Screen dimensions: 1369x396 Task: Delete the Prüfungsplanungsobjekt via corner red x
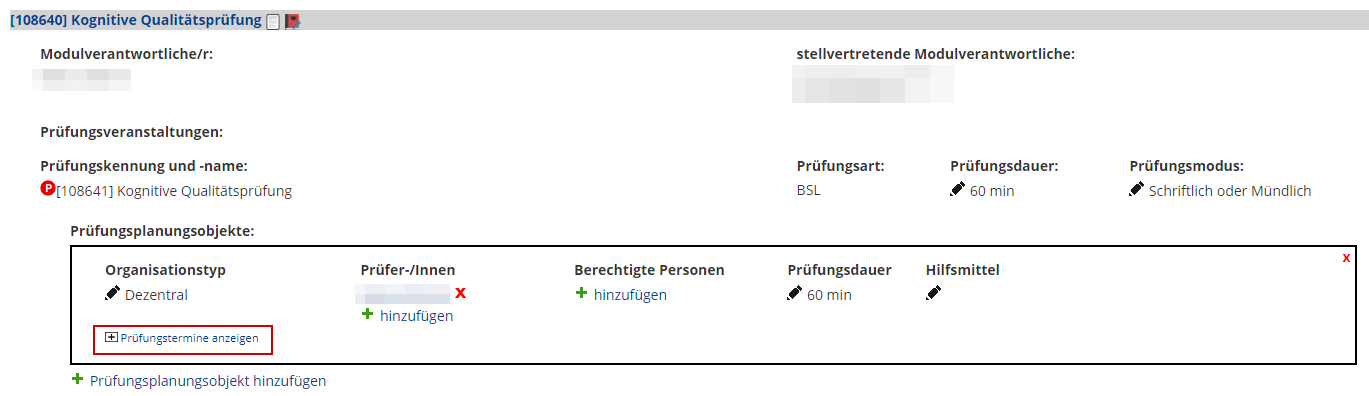pos(1346,258)
